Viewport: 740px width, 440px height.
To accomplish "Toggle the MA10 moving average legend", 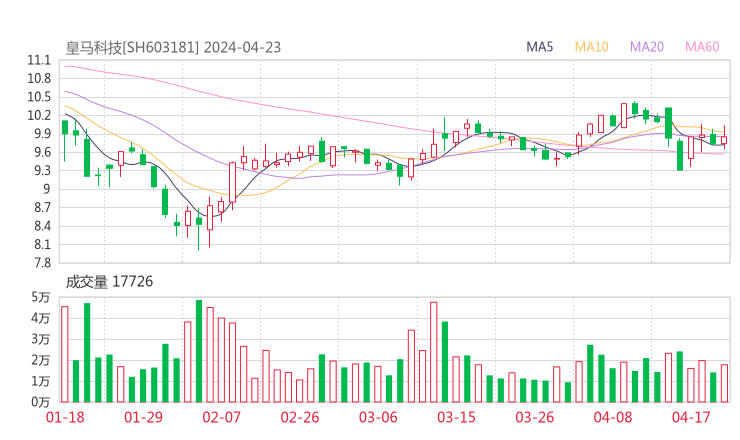I will [x=592, y=47].
